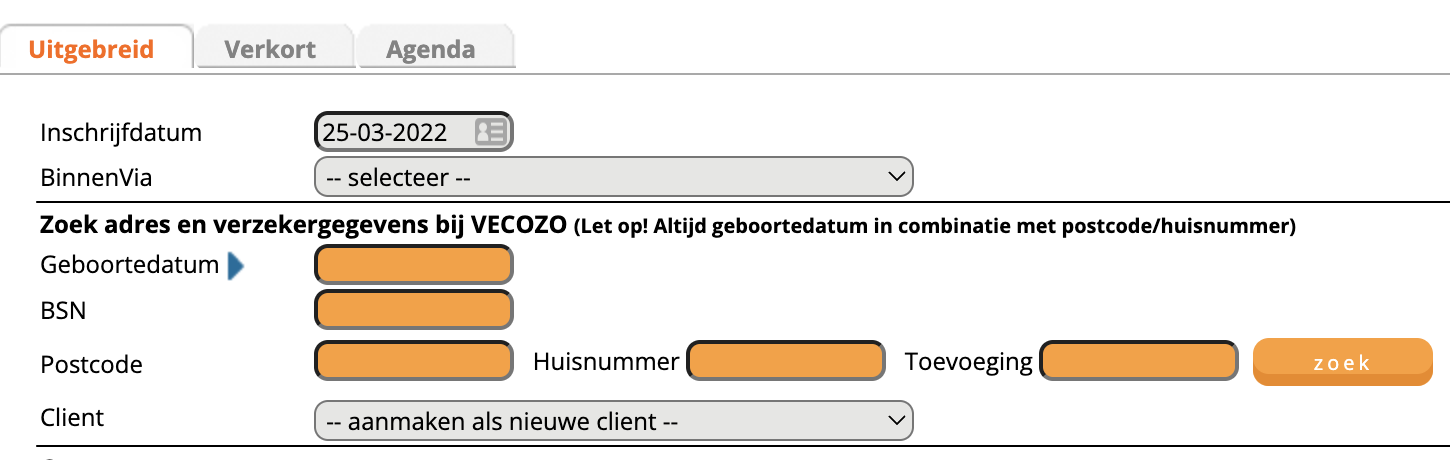Focus the Huisnummer input field
1450x460 pixels.
tap(786, 361)
